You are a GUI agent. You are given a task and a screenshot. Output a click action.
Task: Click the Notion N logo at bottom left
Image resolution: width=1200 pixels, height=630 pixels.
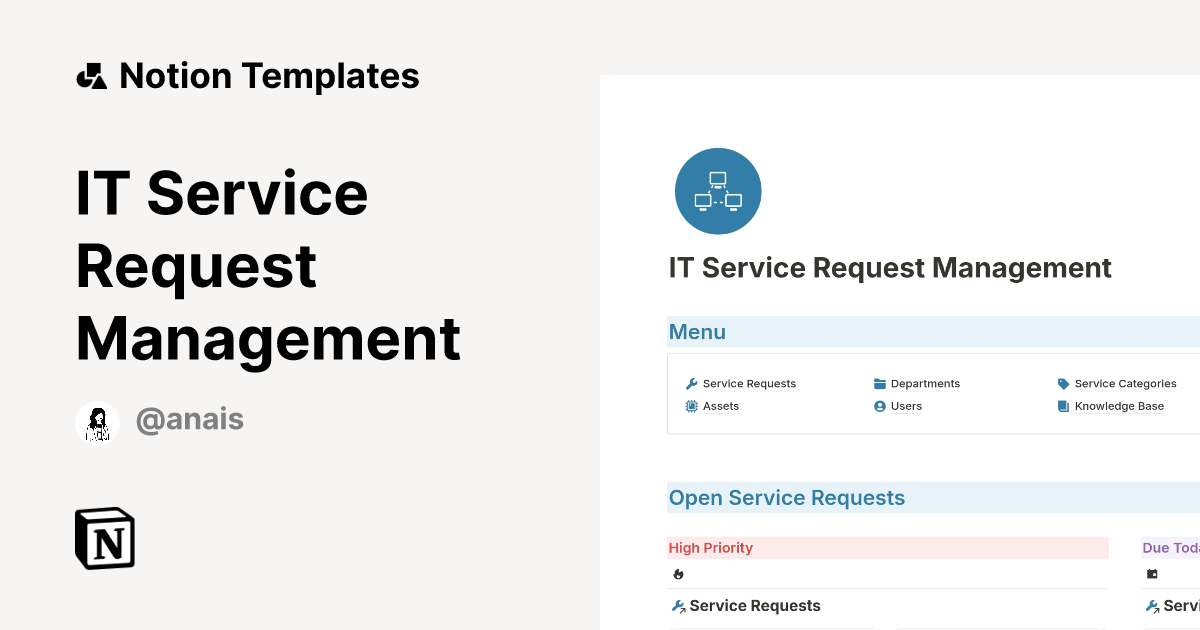(x=104, y=538)
